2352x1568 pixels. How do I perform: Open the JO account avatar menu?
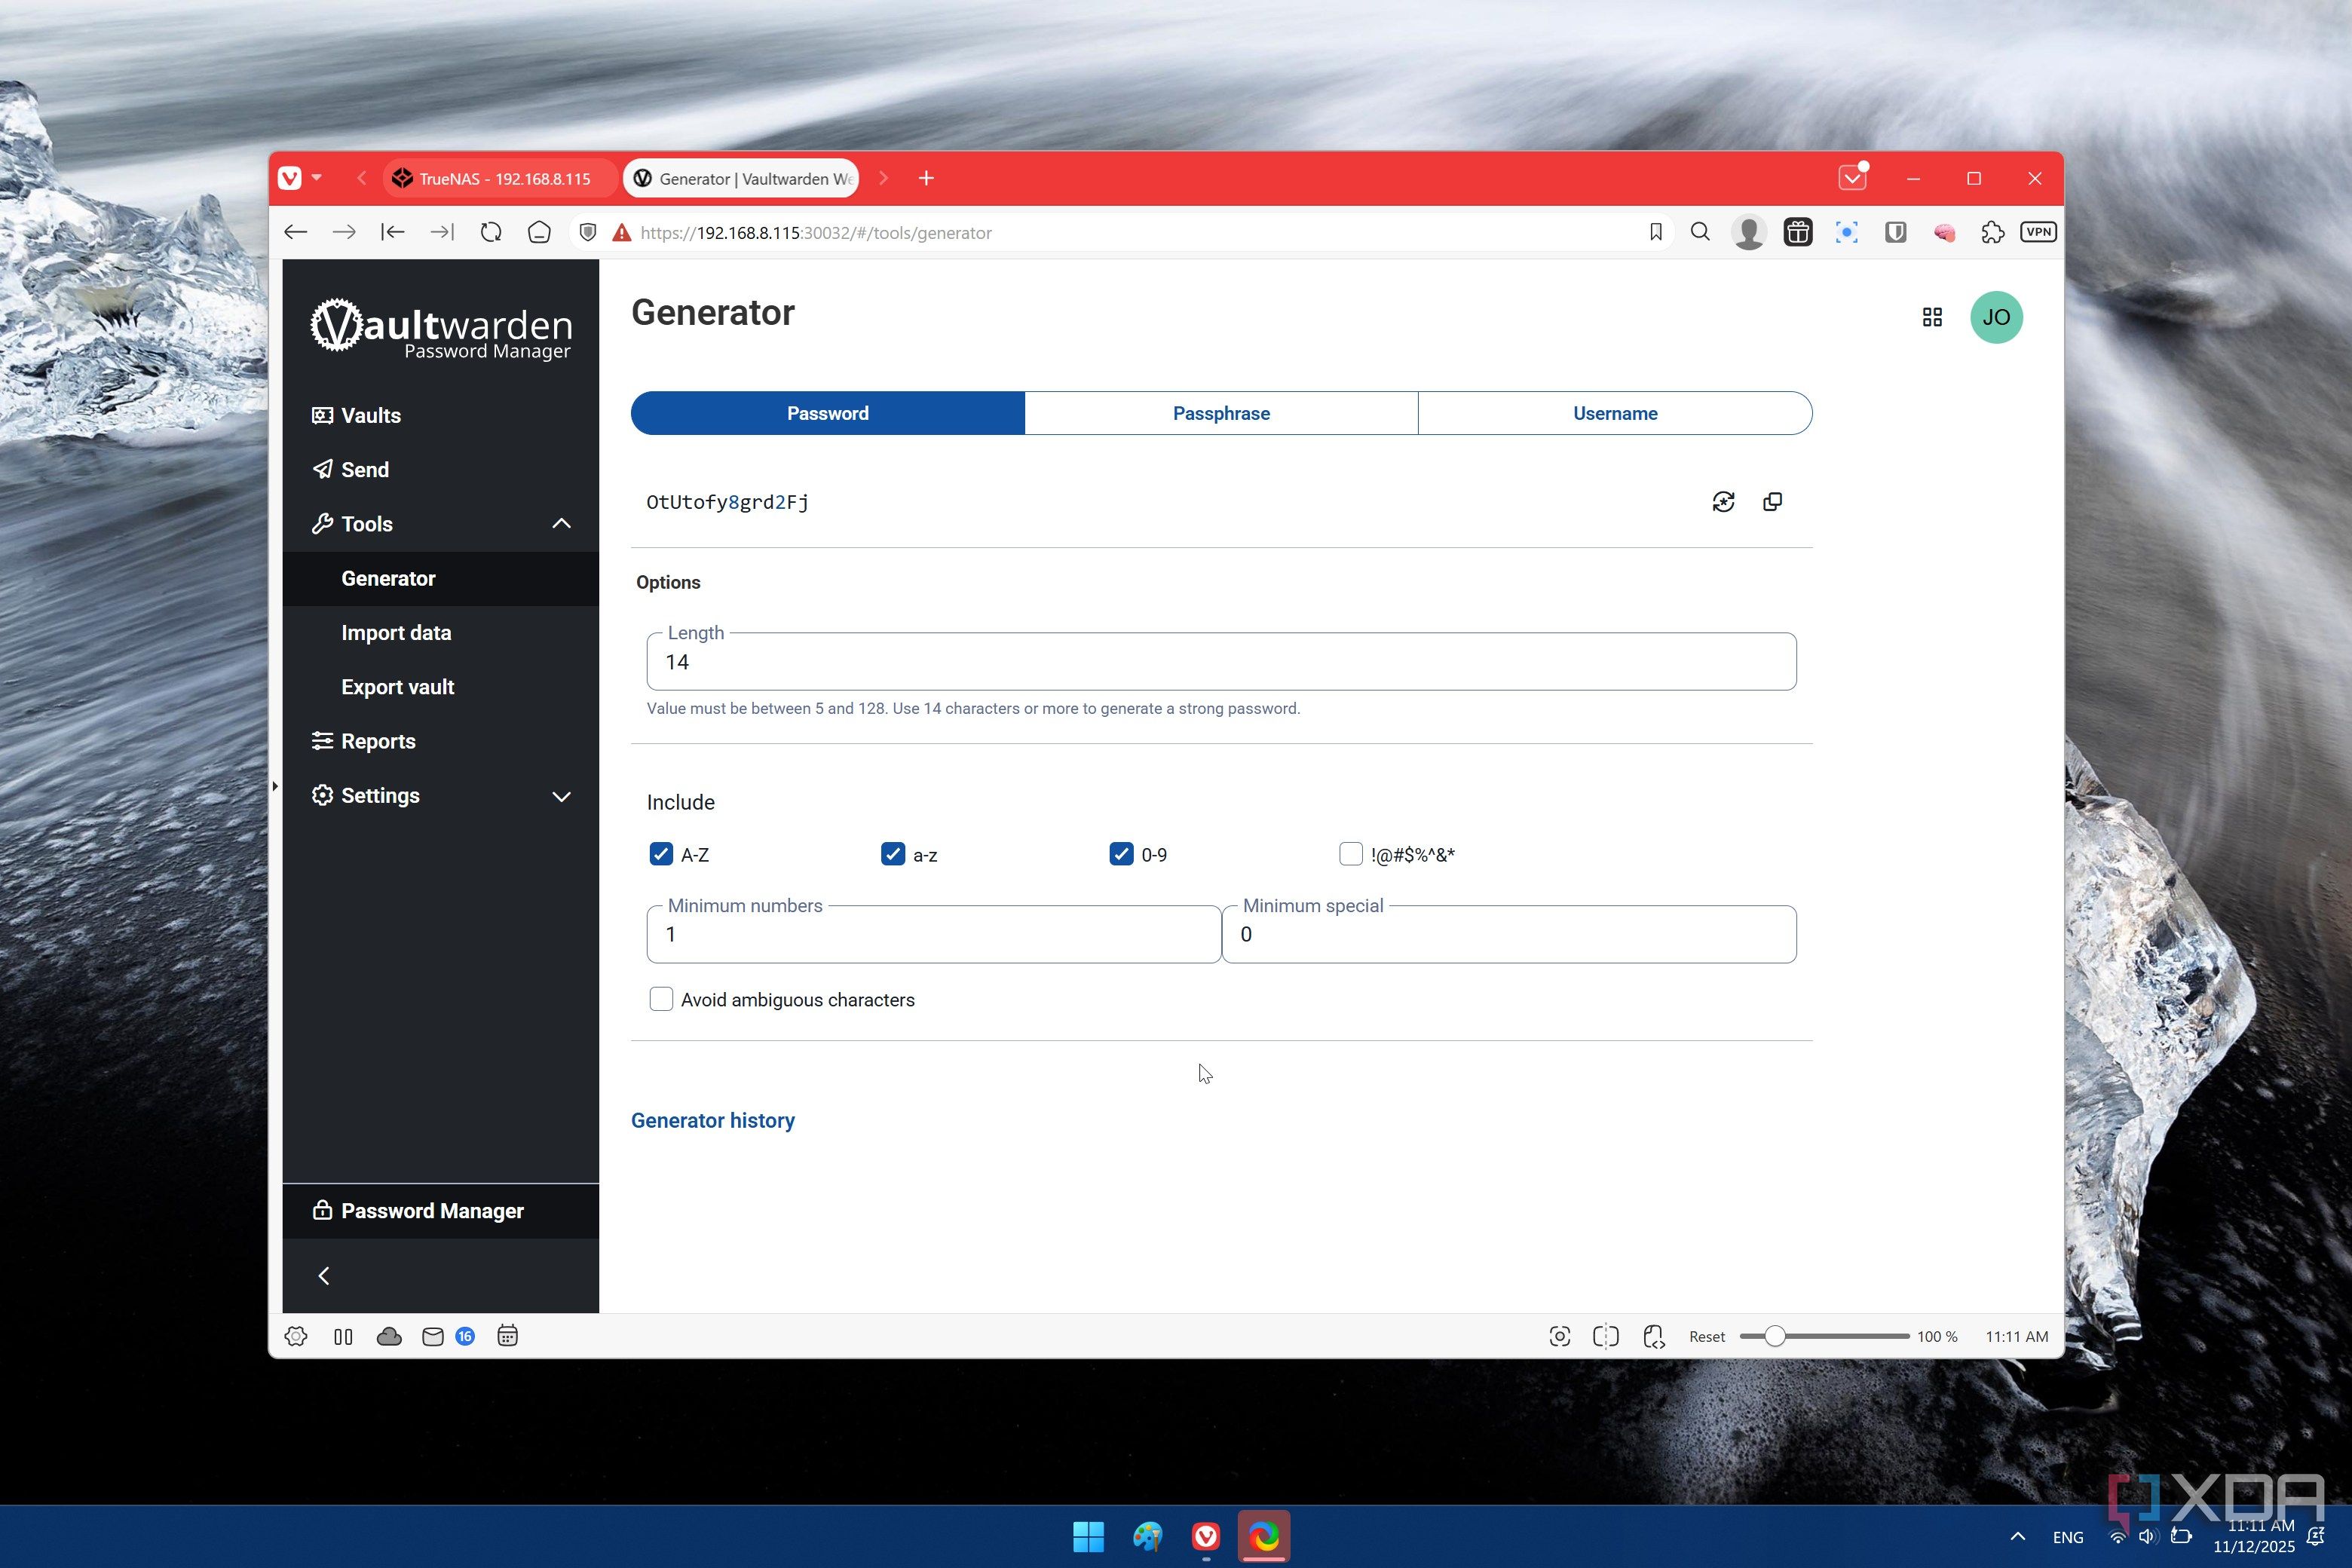1996,317
